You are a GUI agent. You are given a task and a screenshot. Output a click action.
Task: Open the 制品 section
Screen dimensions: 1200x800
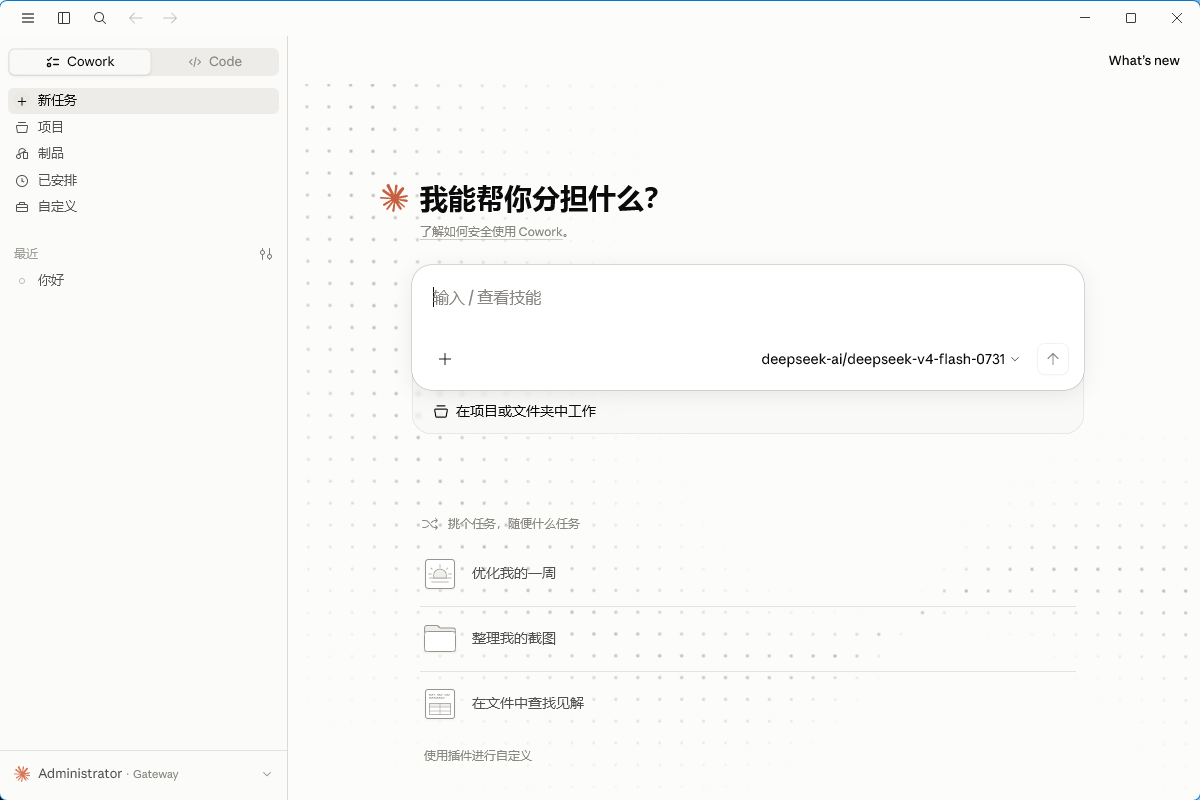coord(143,153)
